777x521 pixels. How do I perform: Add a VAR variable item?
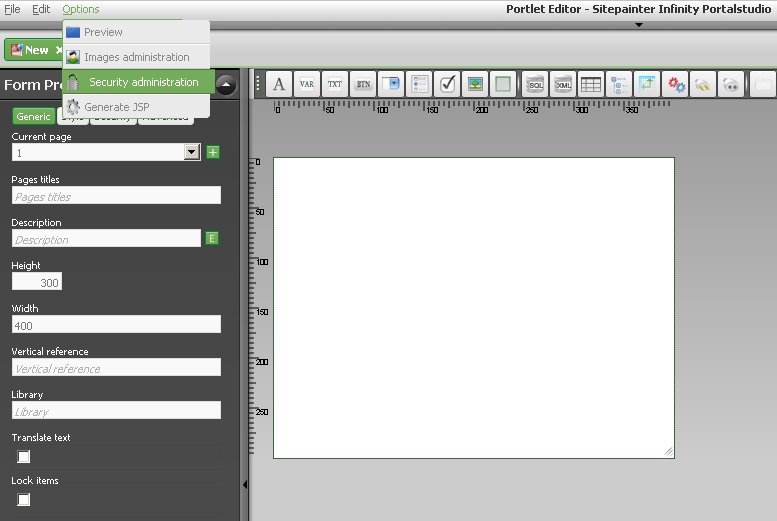(307, 84)
